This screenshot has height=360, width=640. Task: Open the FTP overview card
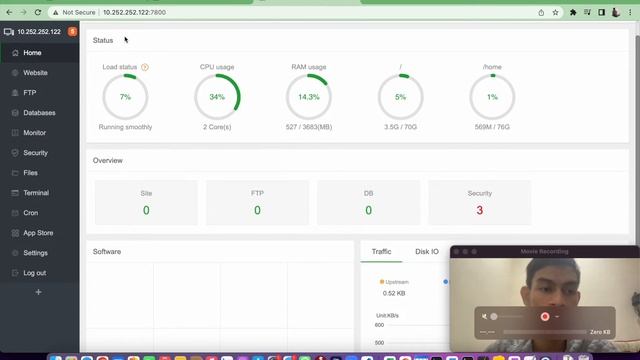tap(257, 202)
